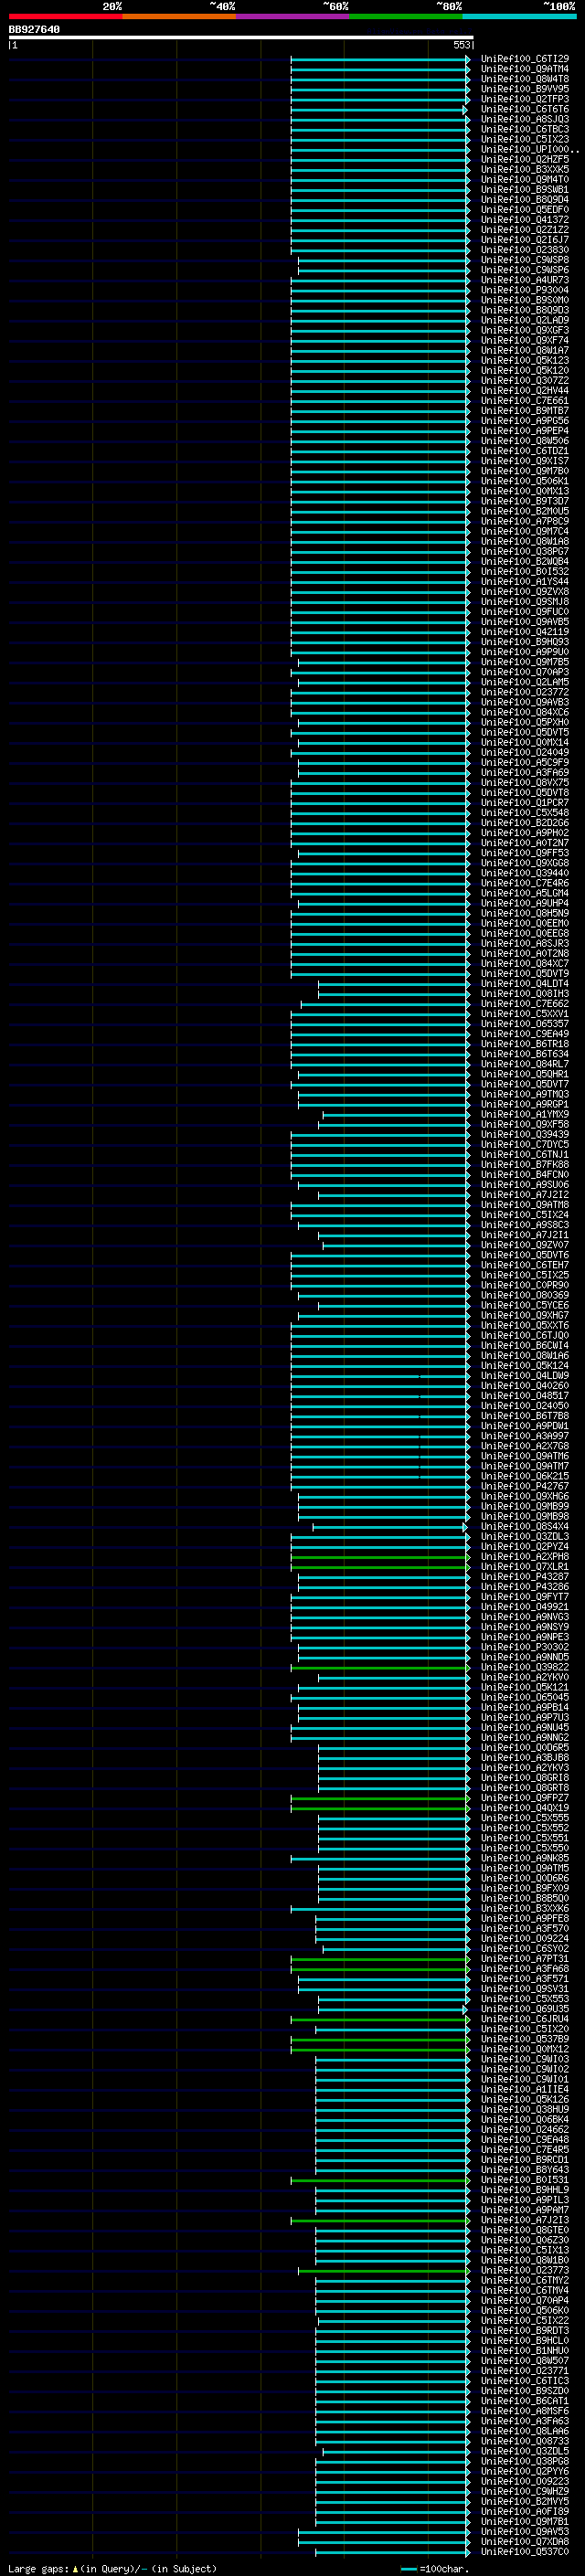Click the green alignment bar for UniRef100_Q7XLR1
The height and width of the screenshot is (2576, 585).
380,1567
